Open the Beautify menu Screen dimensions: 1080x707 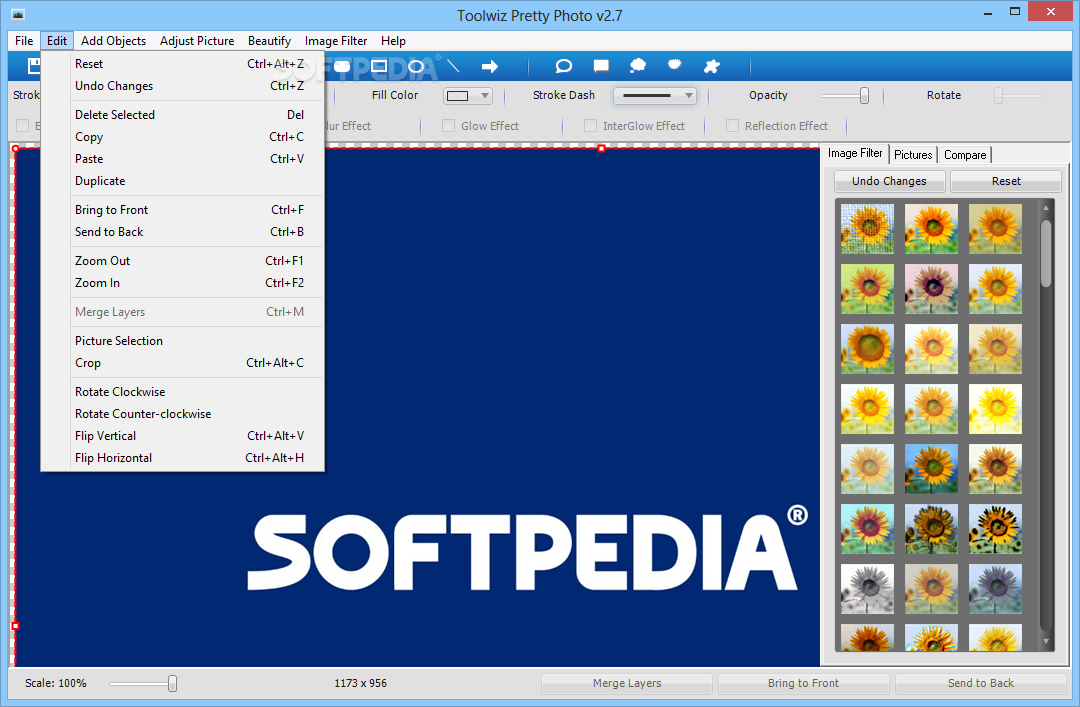pos(269,41)
